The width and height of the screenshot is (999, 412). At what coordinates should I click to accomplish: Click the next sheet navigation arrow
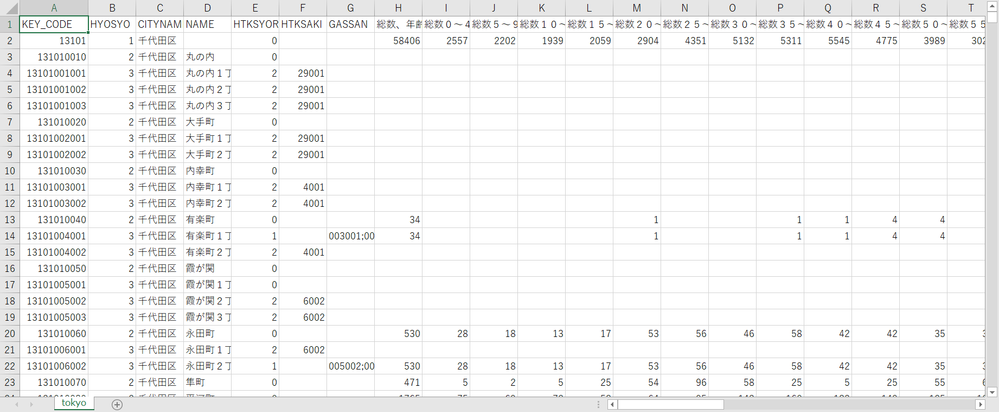[x=33, y=404]
